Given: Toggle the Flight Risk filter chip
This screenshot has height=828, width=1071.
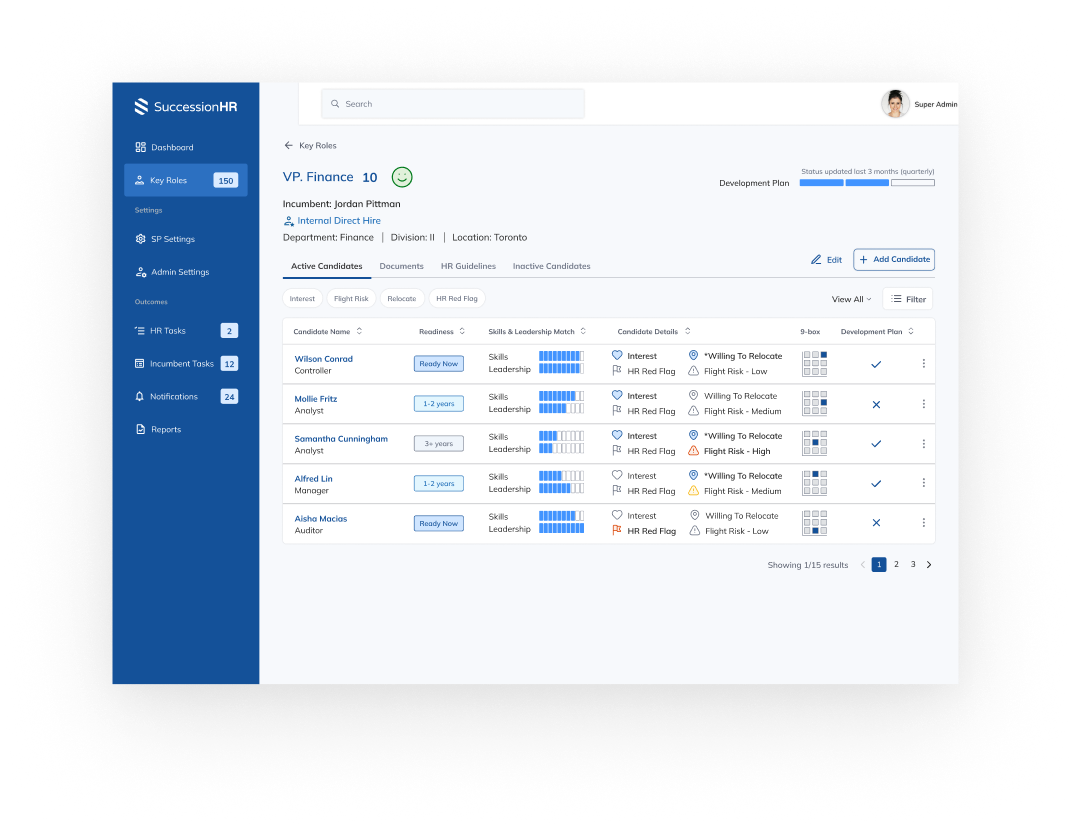Looking at the screenshot, I should pos(351,298).
